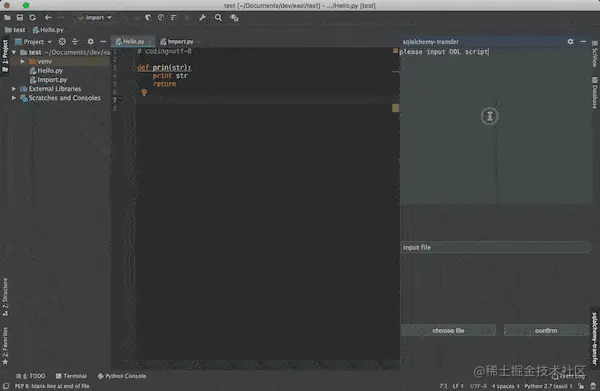This screenshot has height=391, width=600.
Task: Click the PEP 8 status bar message
Action: pyautogui.click(x=52, y=386)
